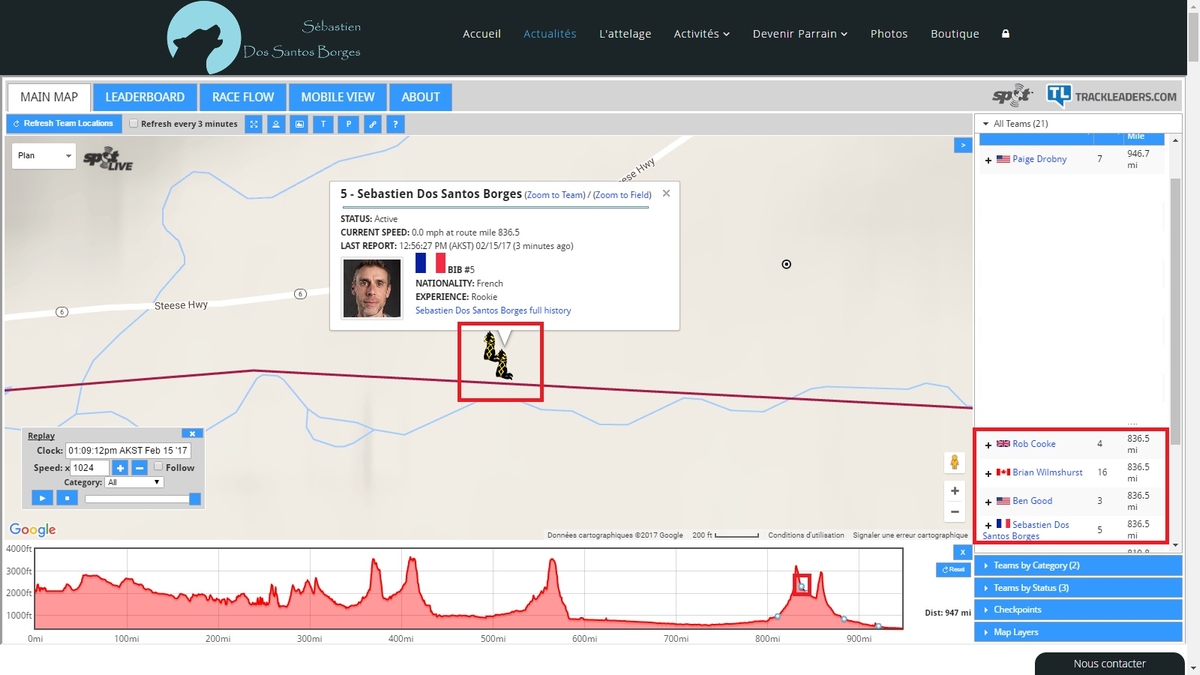The height and width of the screenshot is (675, 1200).
Task: Open help via the question mark icon
Action: pyautogui.click(x=396, y=124)
